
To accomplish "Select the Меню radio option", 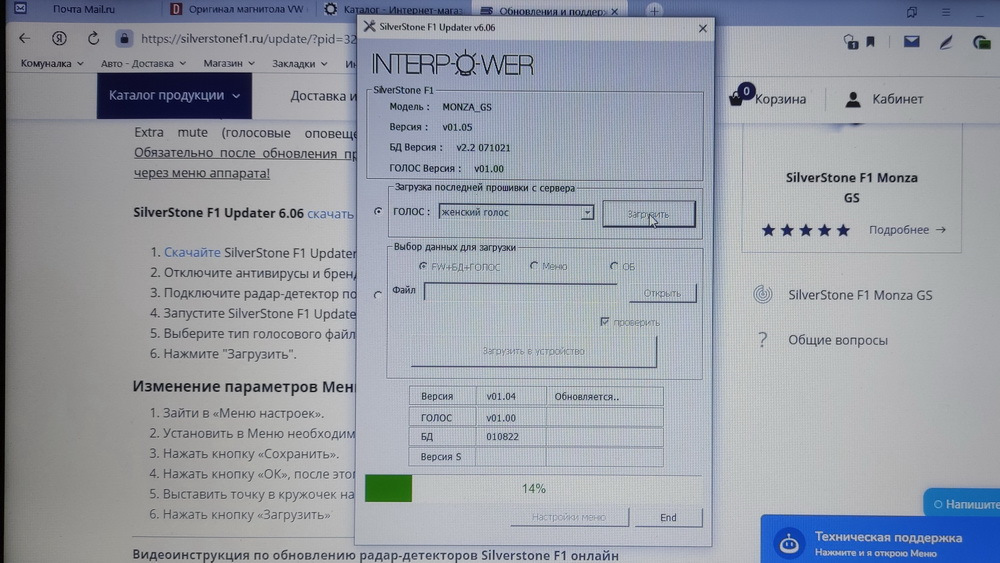I will pos(534,265).
